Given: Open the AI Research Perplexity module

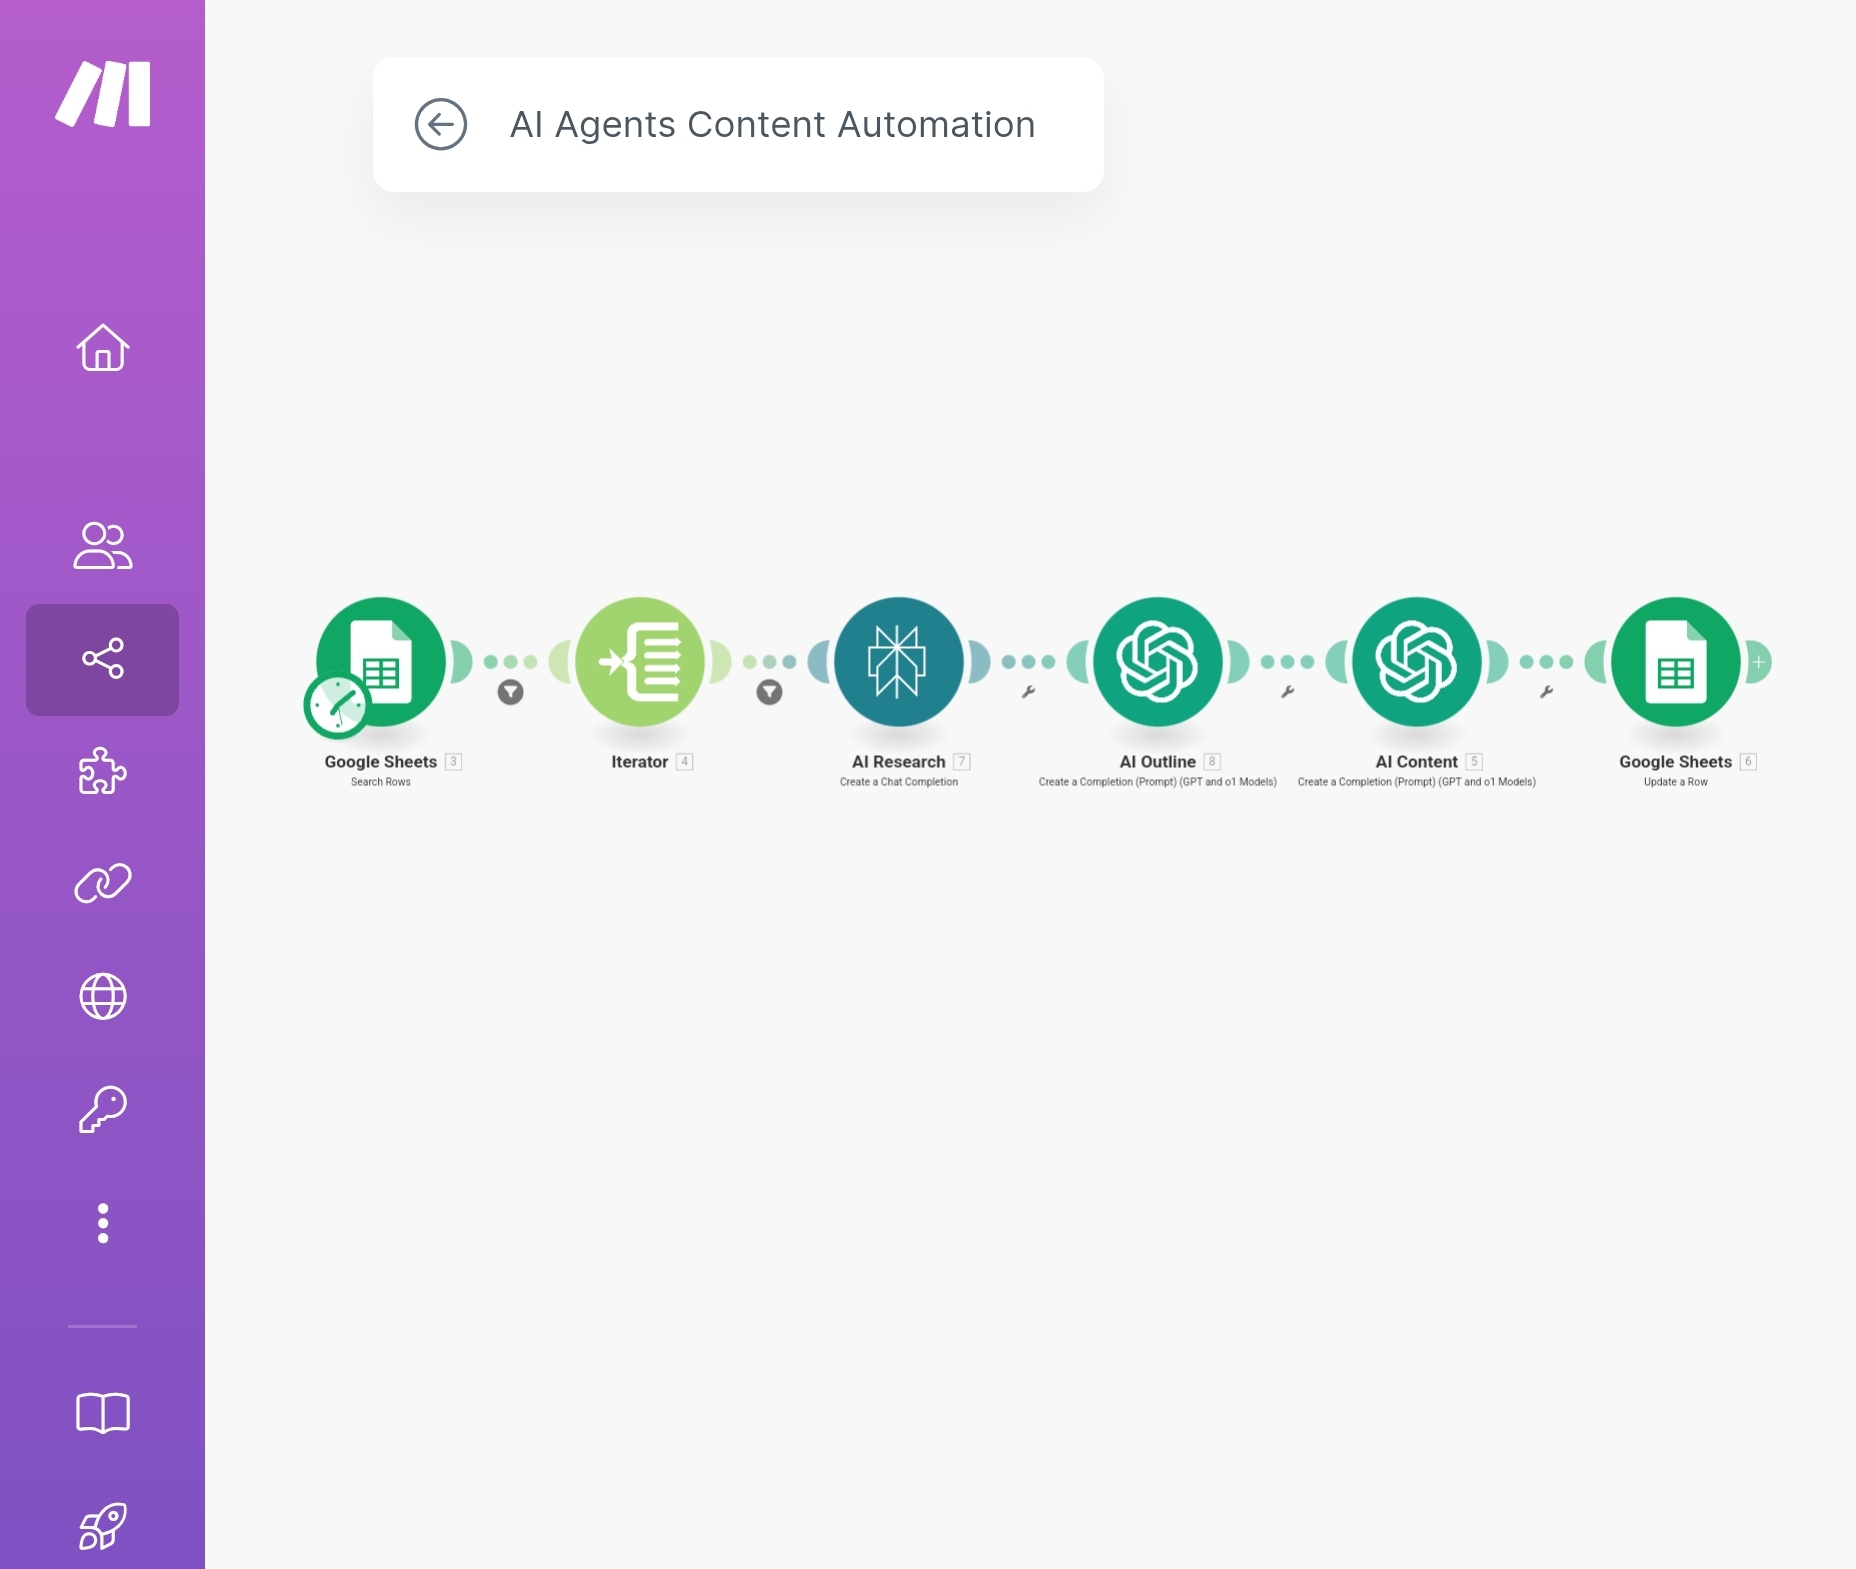Looking at the screenshot, I should click(898, 662).
